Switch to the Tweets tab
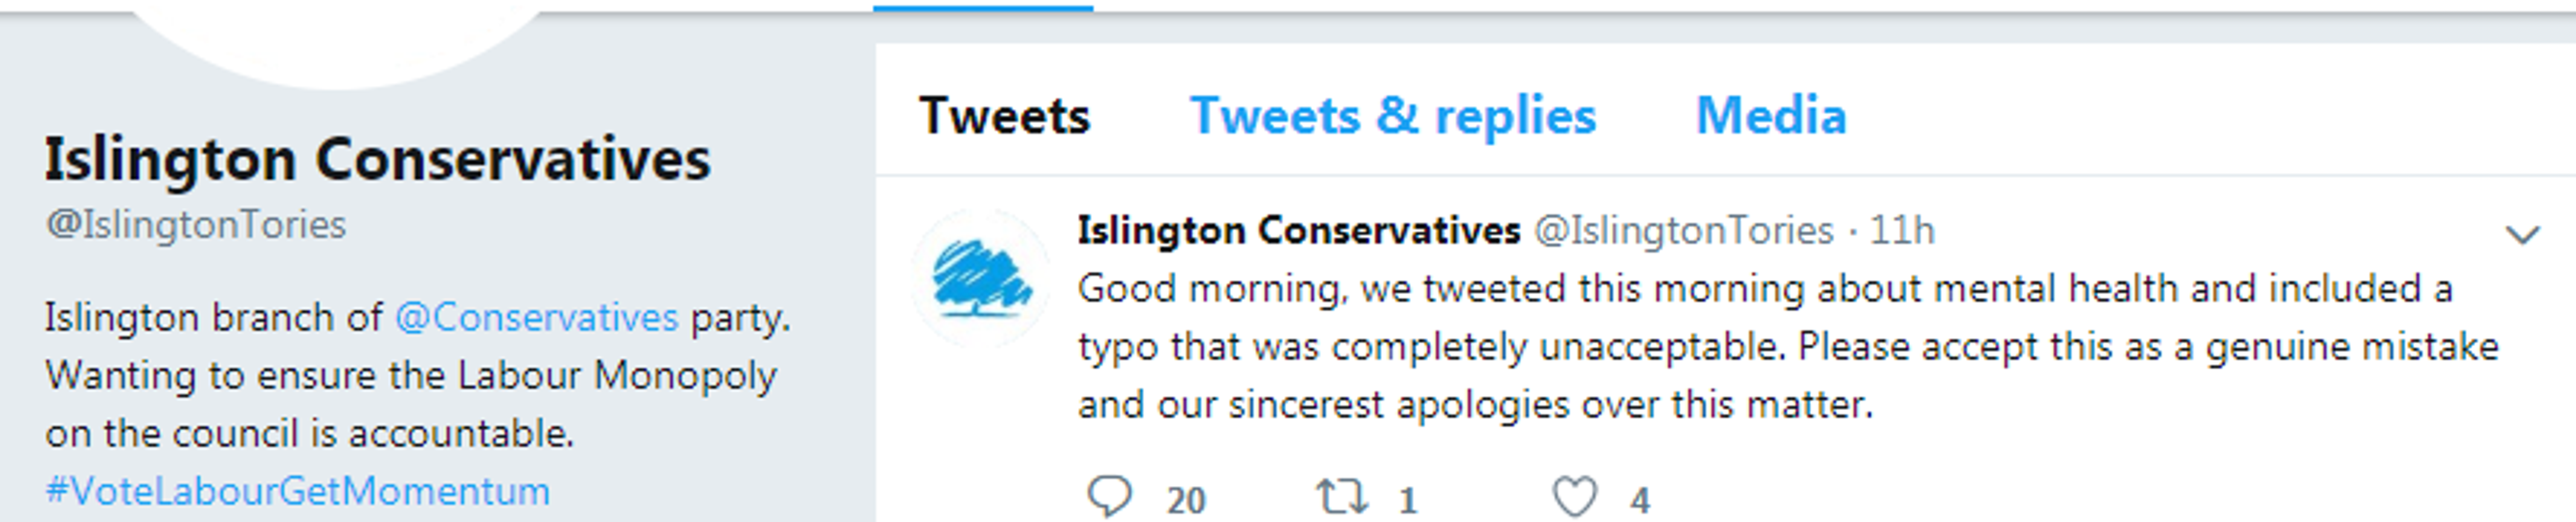Screen dimensions: 2576x522 pos(1004,116)
